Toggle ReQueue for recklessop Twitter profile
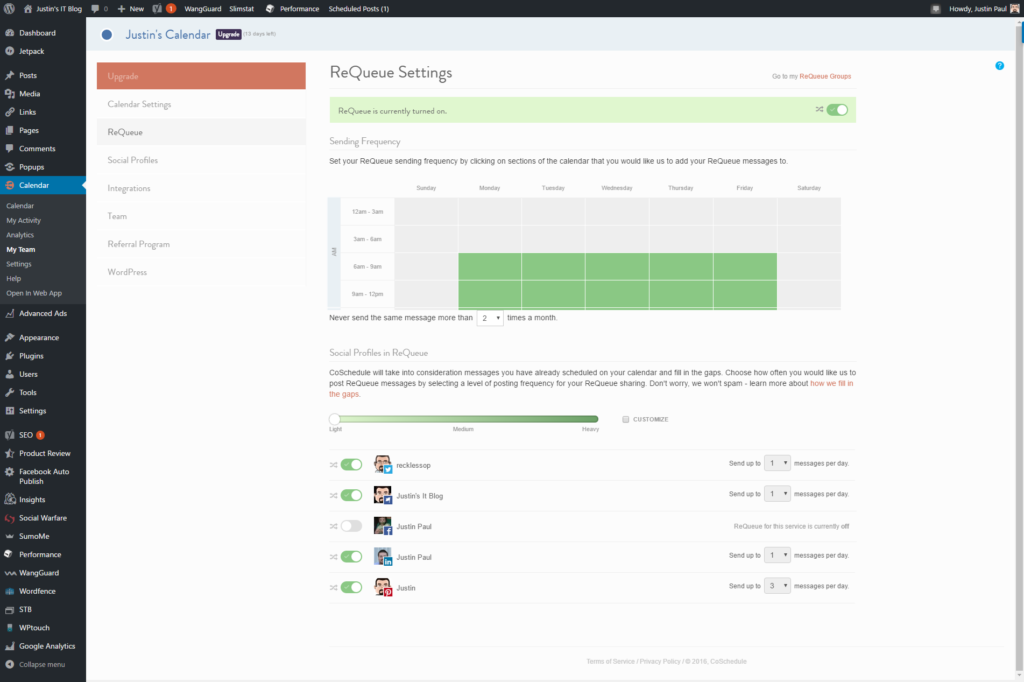This screenshot has width=1024, height=682. [x=351, y=464]
